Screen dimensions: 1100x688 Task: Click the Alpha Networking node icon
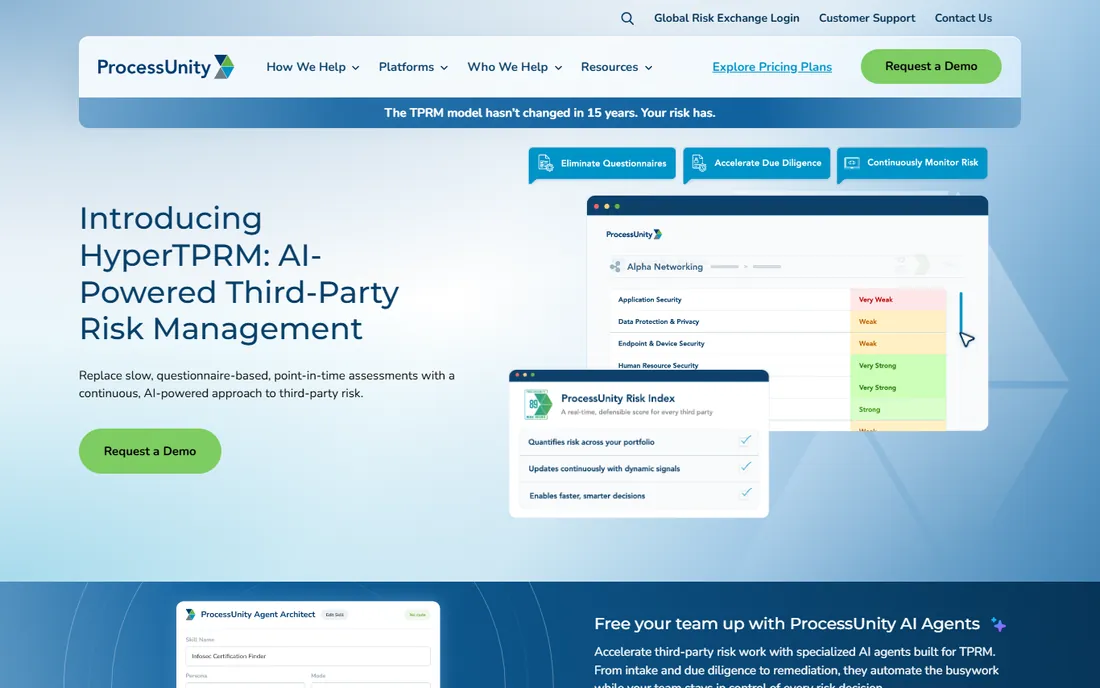point(615,267)
